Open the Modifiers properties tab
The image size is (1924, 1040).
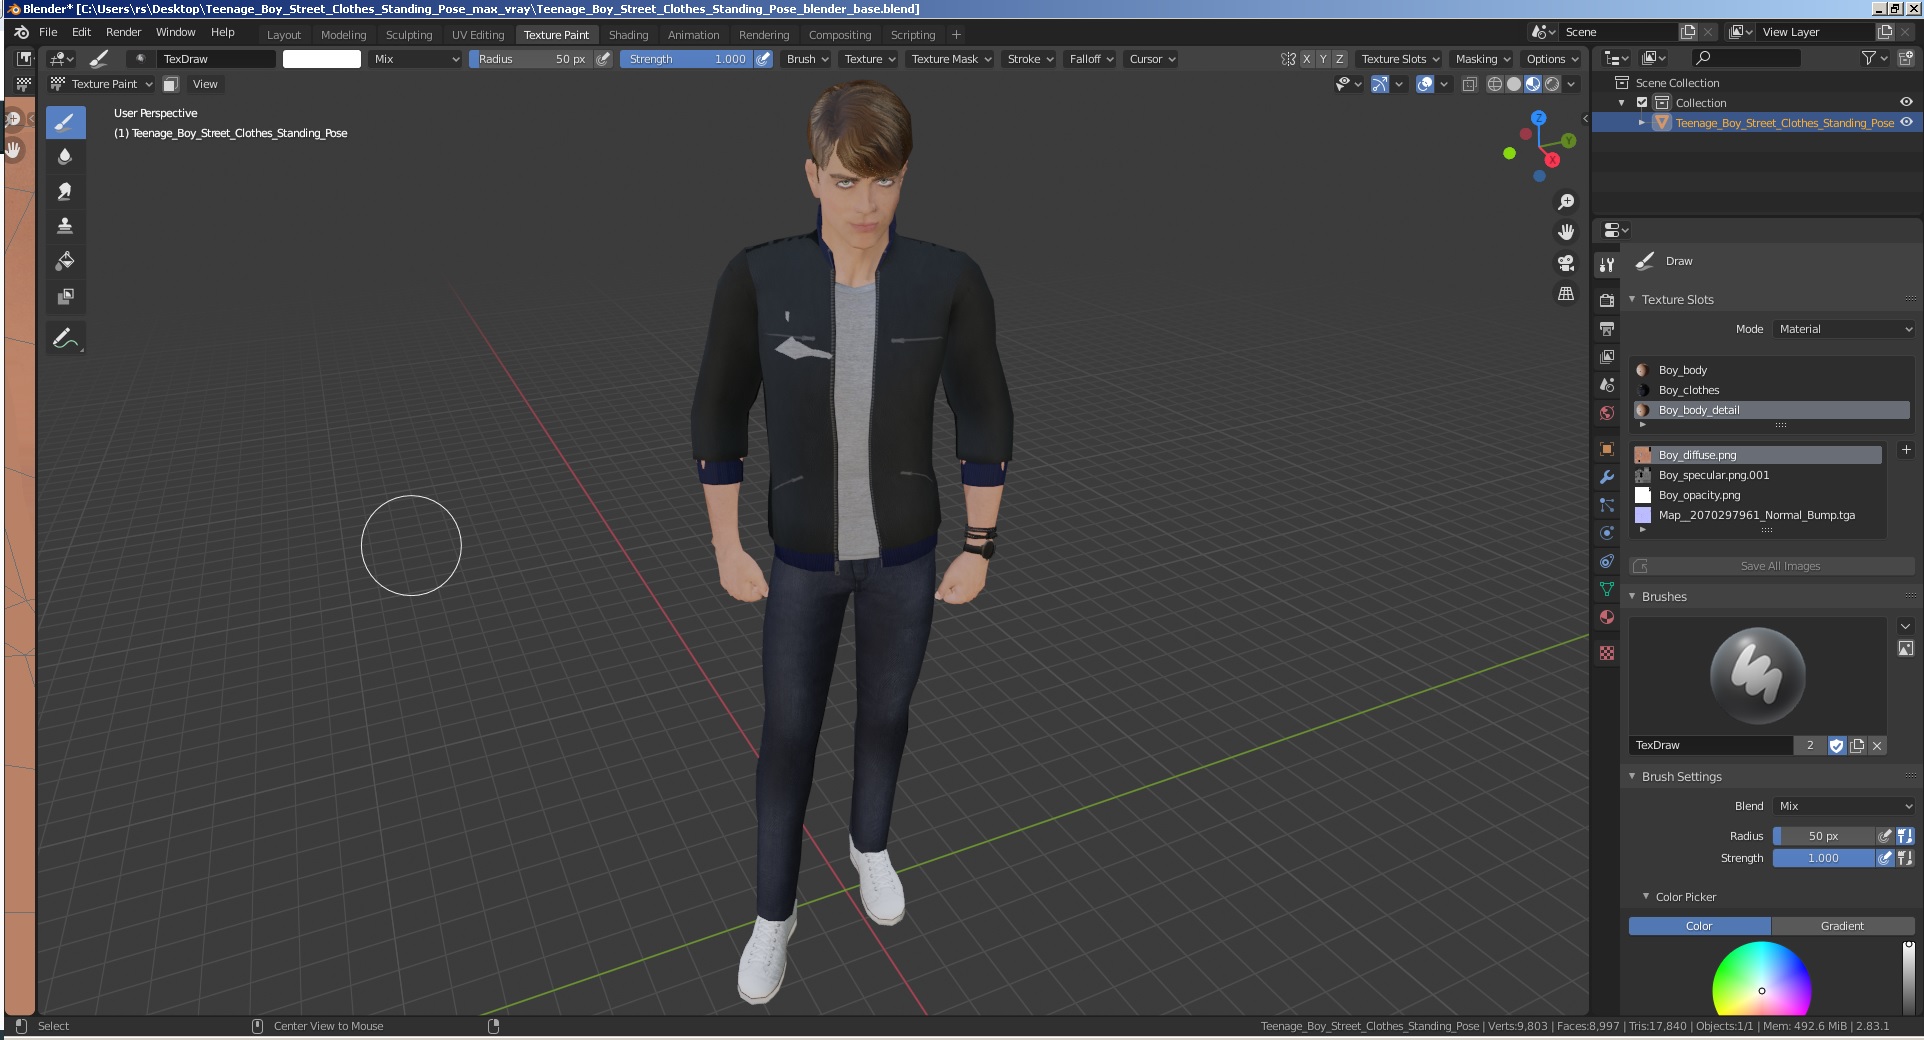1607,477
